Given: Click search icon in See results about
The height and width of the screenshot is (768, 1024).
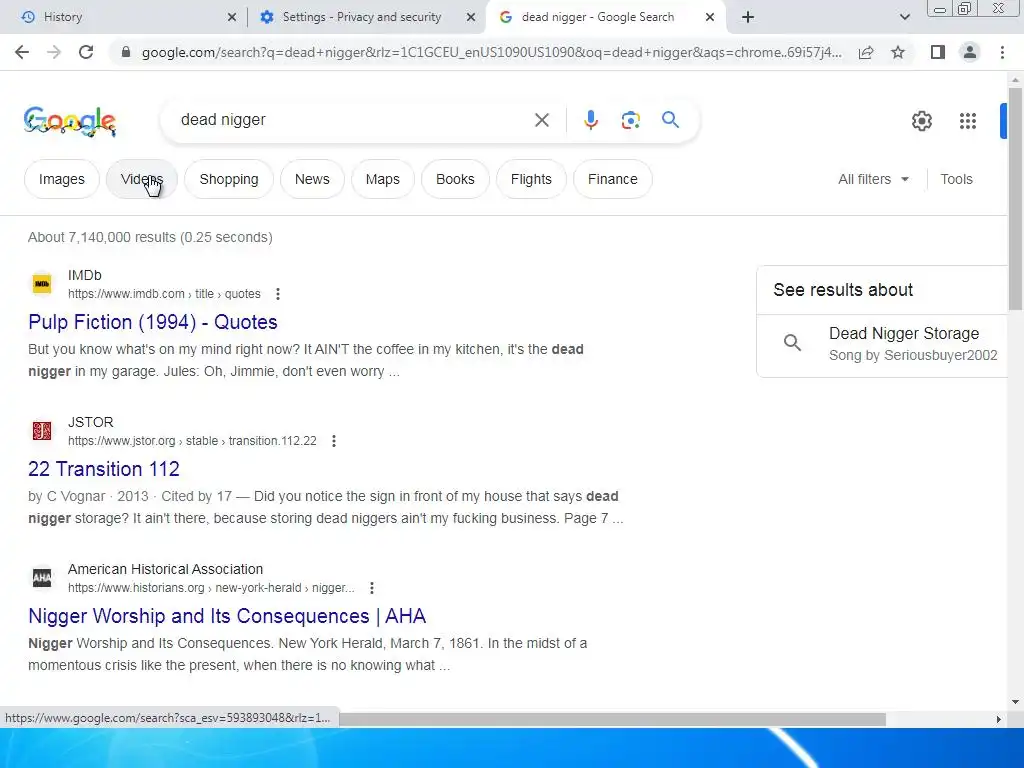Looking at the screenshot, I should [x=792, y=343].
